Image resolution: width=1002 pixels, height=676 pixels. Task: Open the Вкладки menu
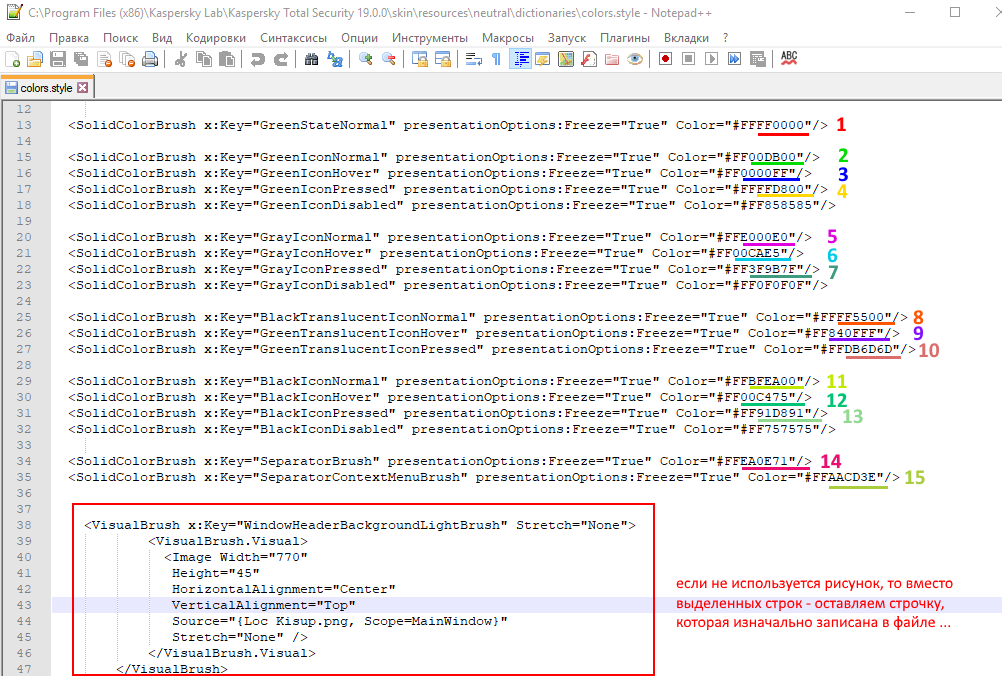click(x=686, y=38)
